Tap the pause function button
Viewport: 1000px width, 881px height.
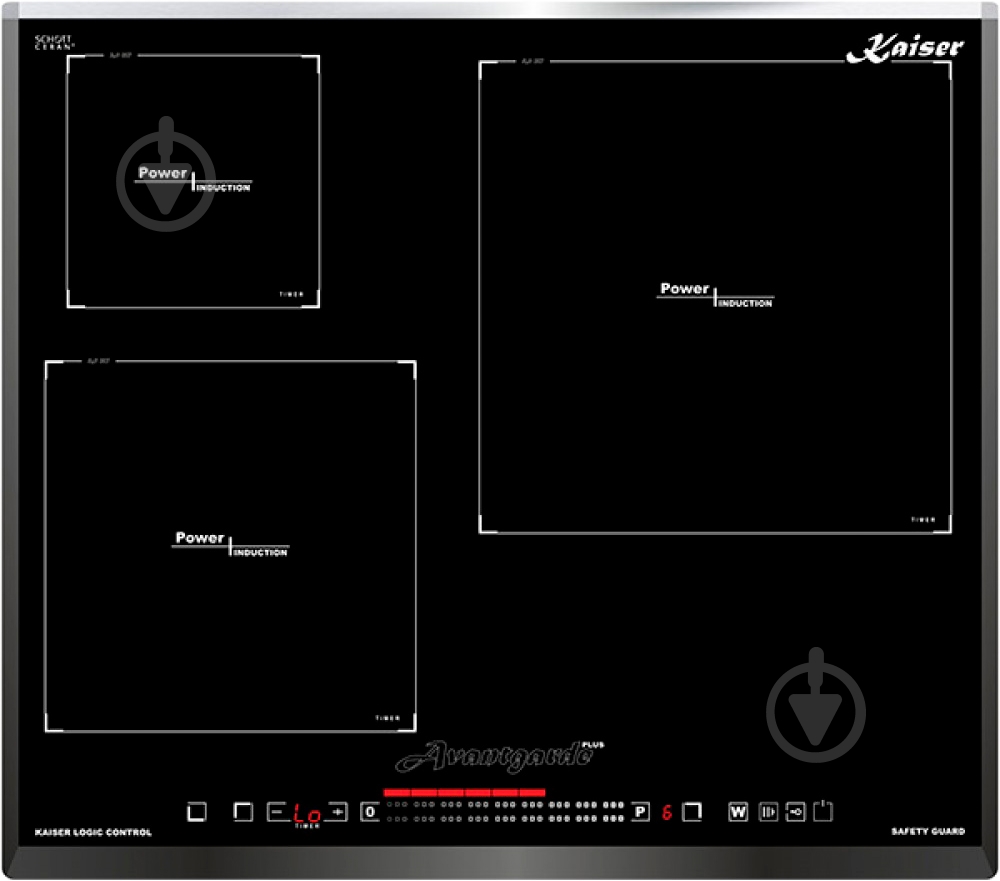[x=768, y=811]
